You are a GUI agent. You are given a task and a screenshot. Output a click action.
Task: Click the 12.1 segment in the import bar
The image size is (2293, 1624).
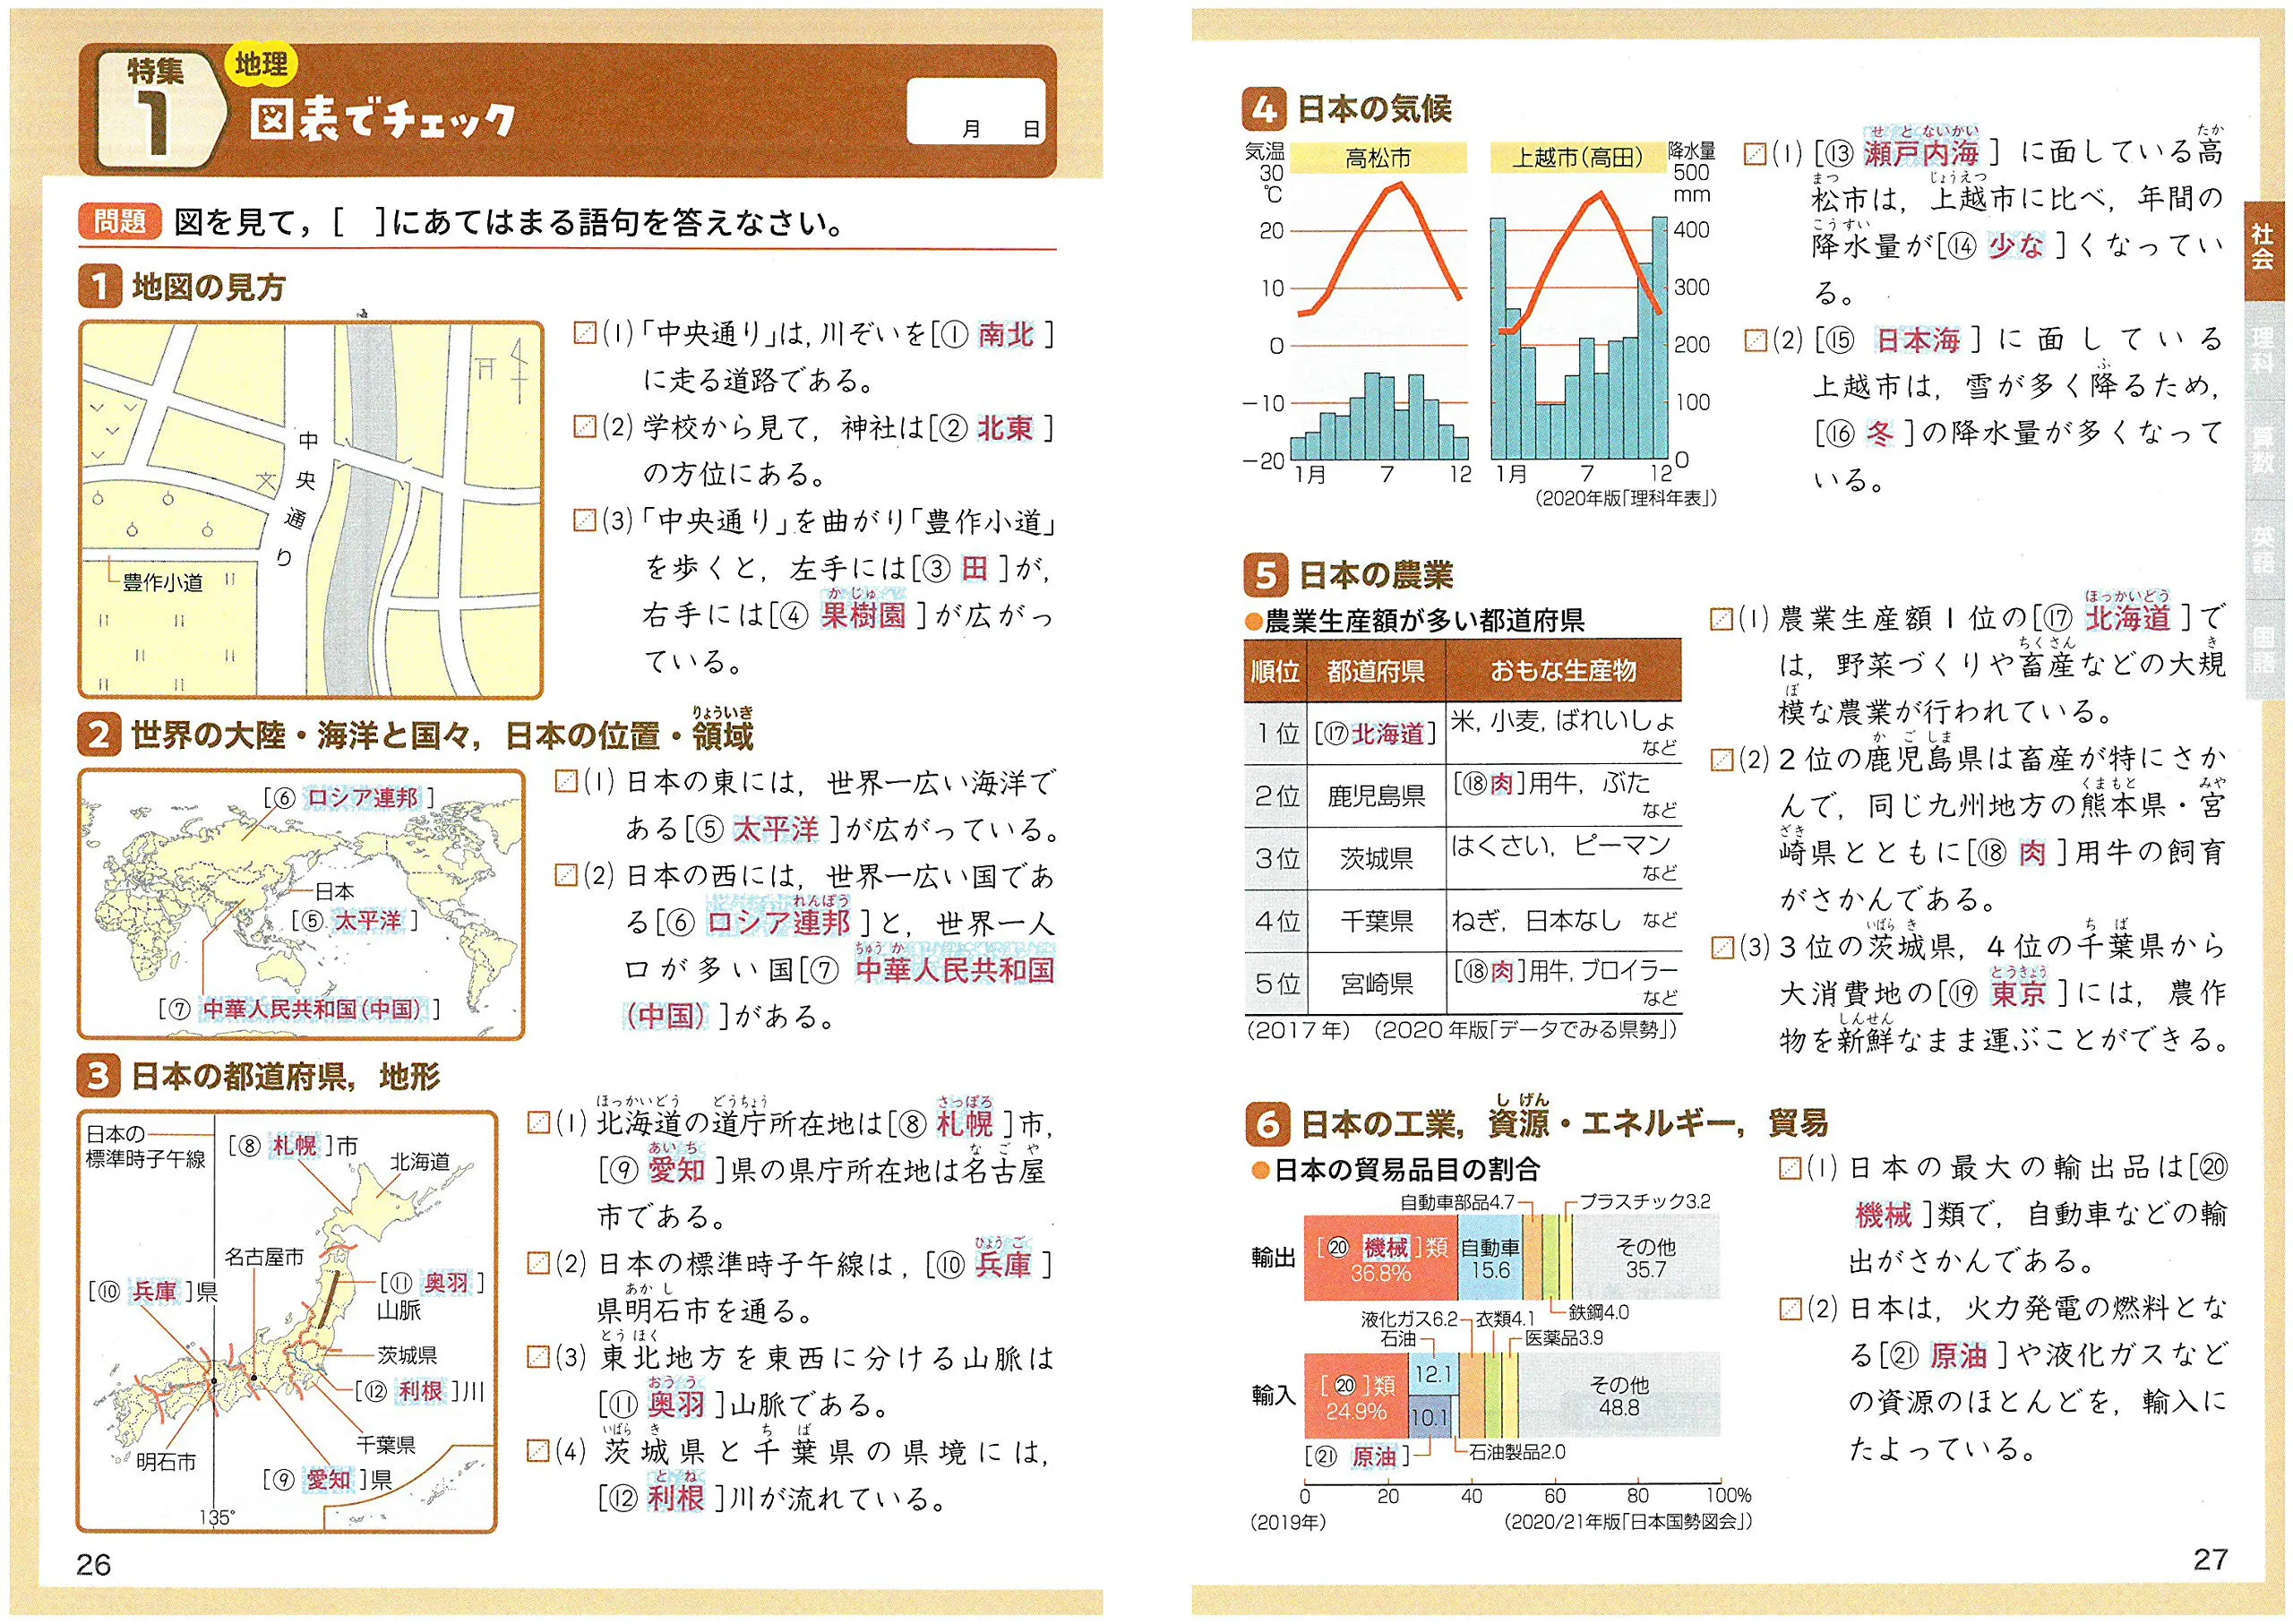[x=1433, y=1376]
